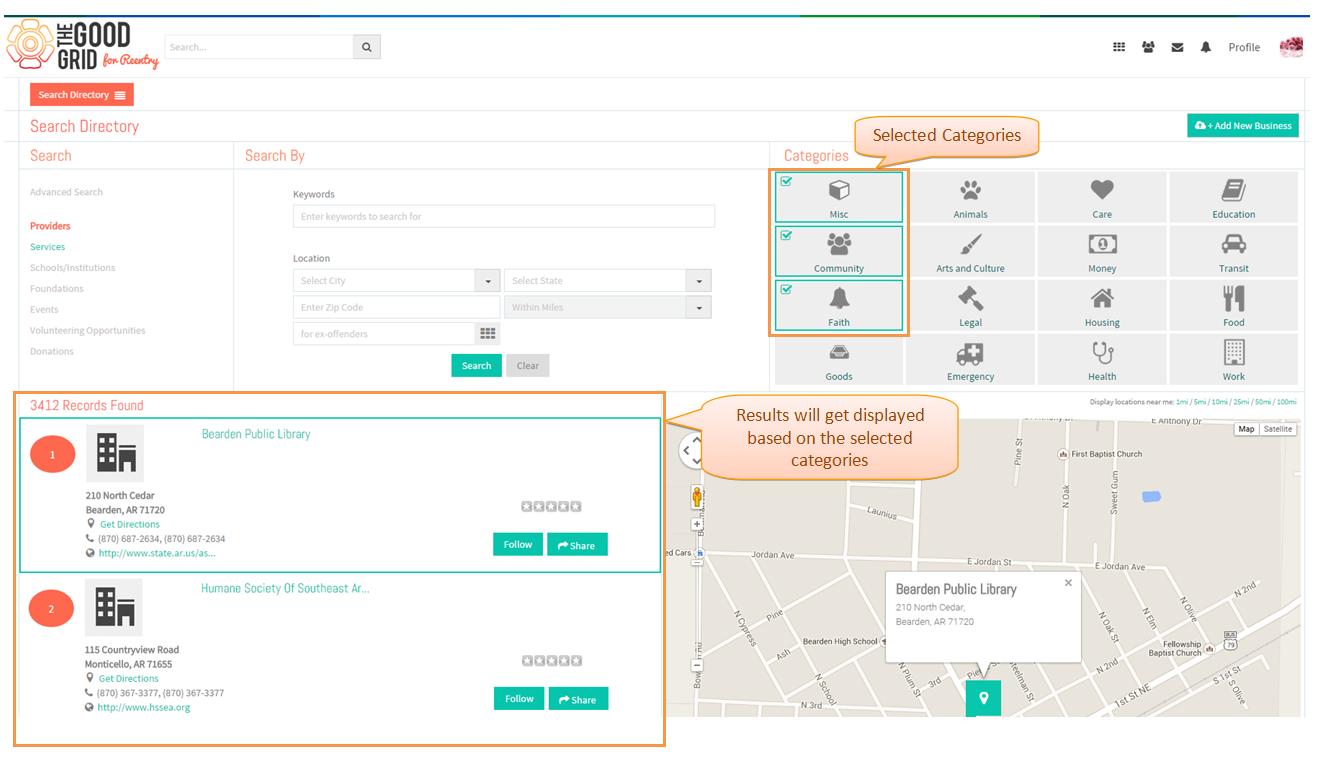Uncheck the Community category checkbox

(786, 236)
